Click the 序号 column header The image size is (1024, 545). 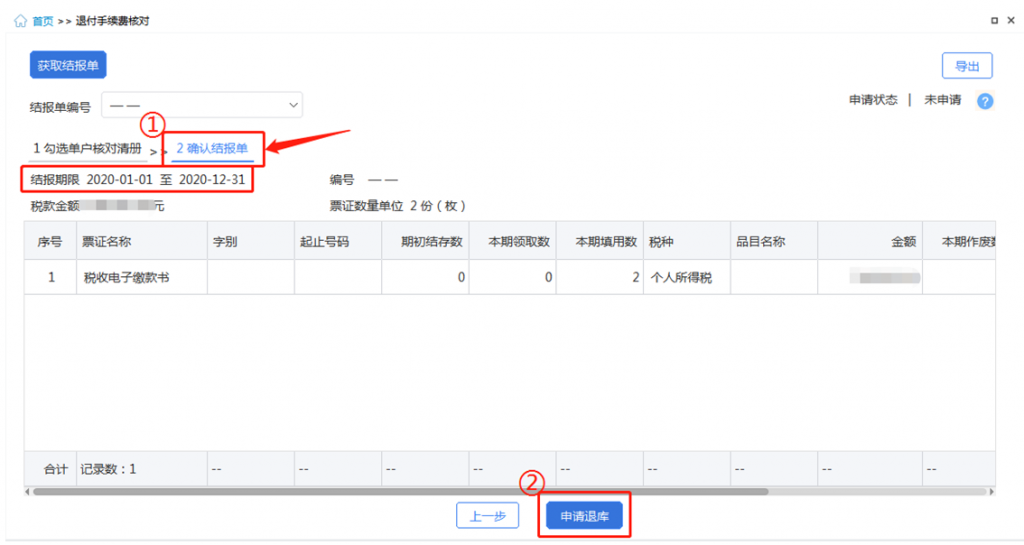point(50,241)
